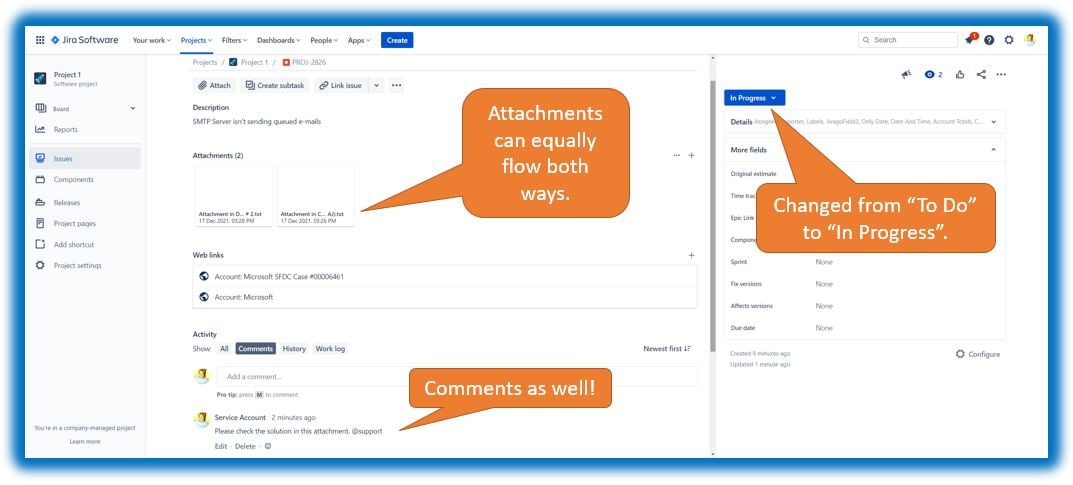Open the Dashboards dropdown
Viewport: 1073px width, 485px height.
pyautogui.click(x=279, y=40)
